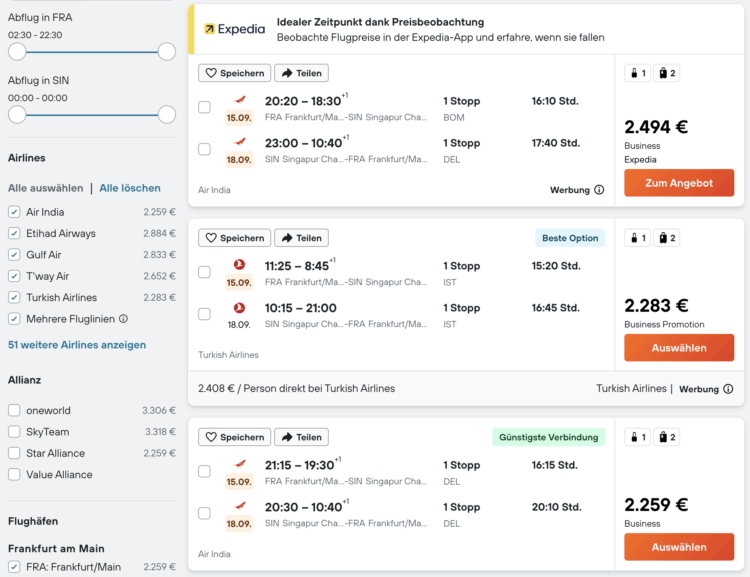Click the checked baggage icon in the 2.283 € offer
This screenshot has width=750, height=577.
click(x=666, y=238)
